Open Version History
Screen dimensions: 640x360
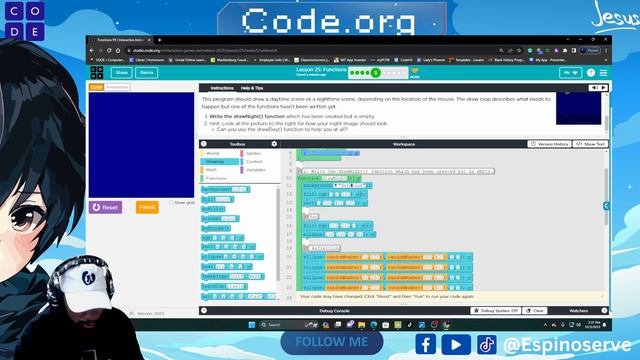[x=549, y=144]
